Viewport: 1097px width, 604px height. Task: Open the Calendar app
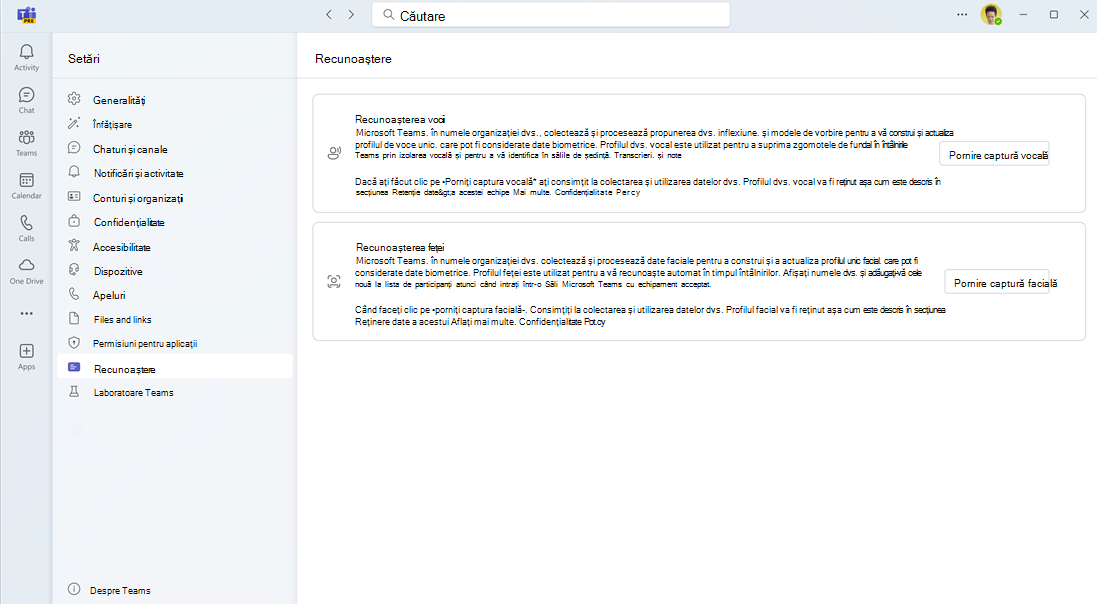(27, 185)
